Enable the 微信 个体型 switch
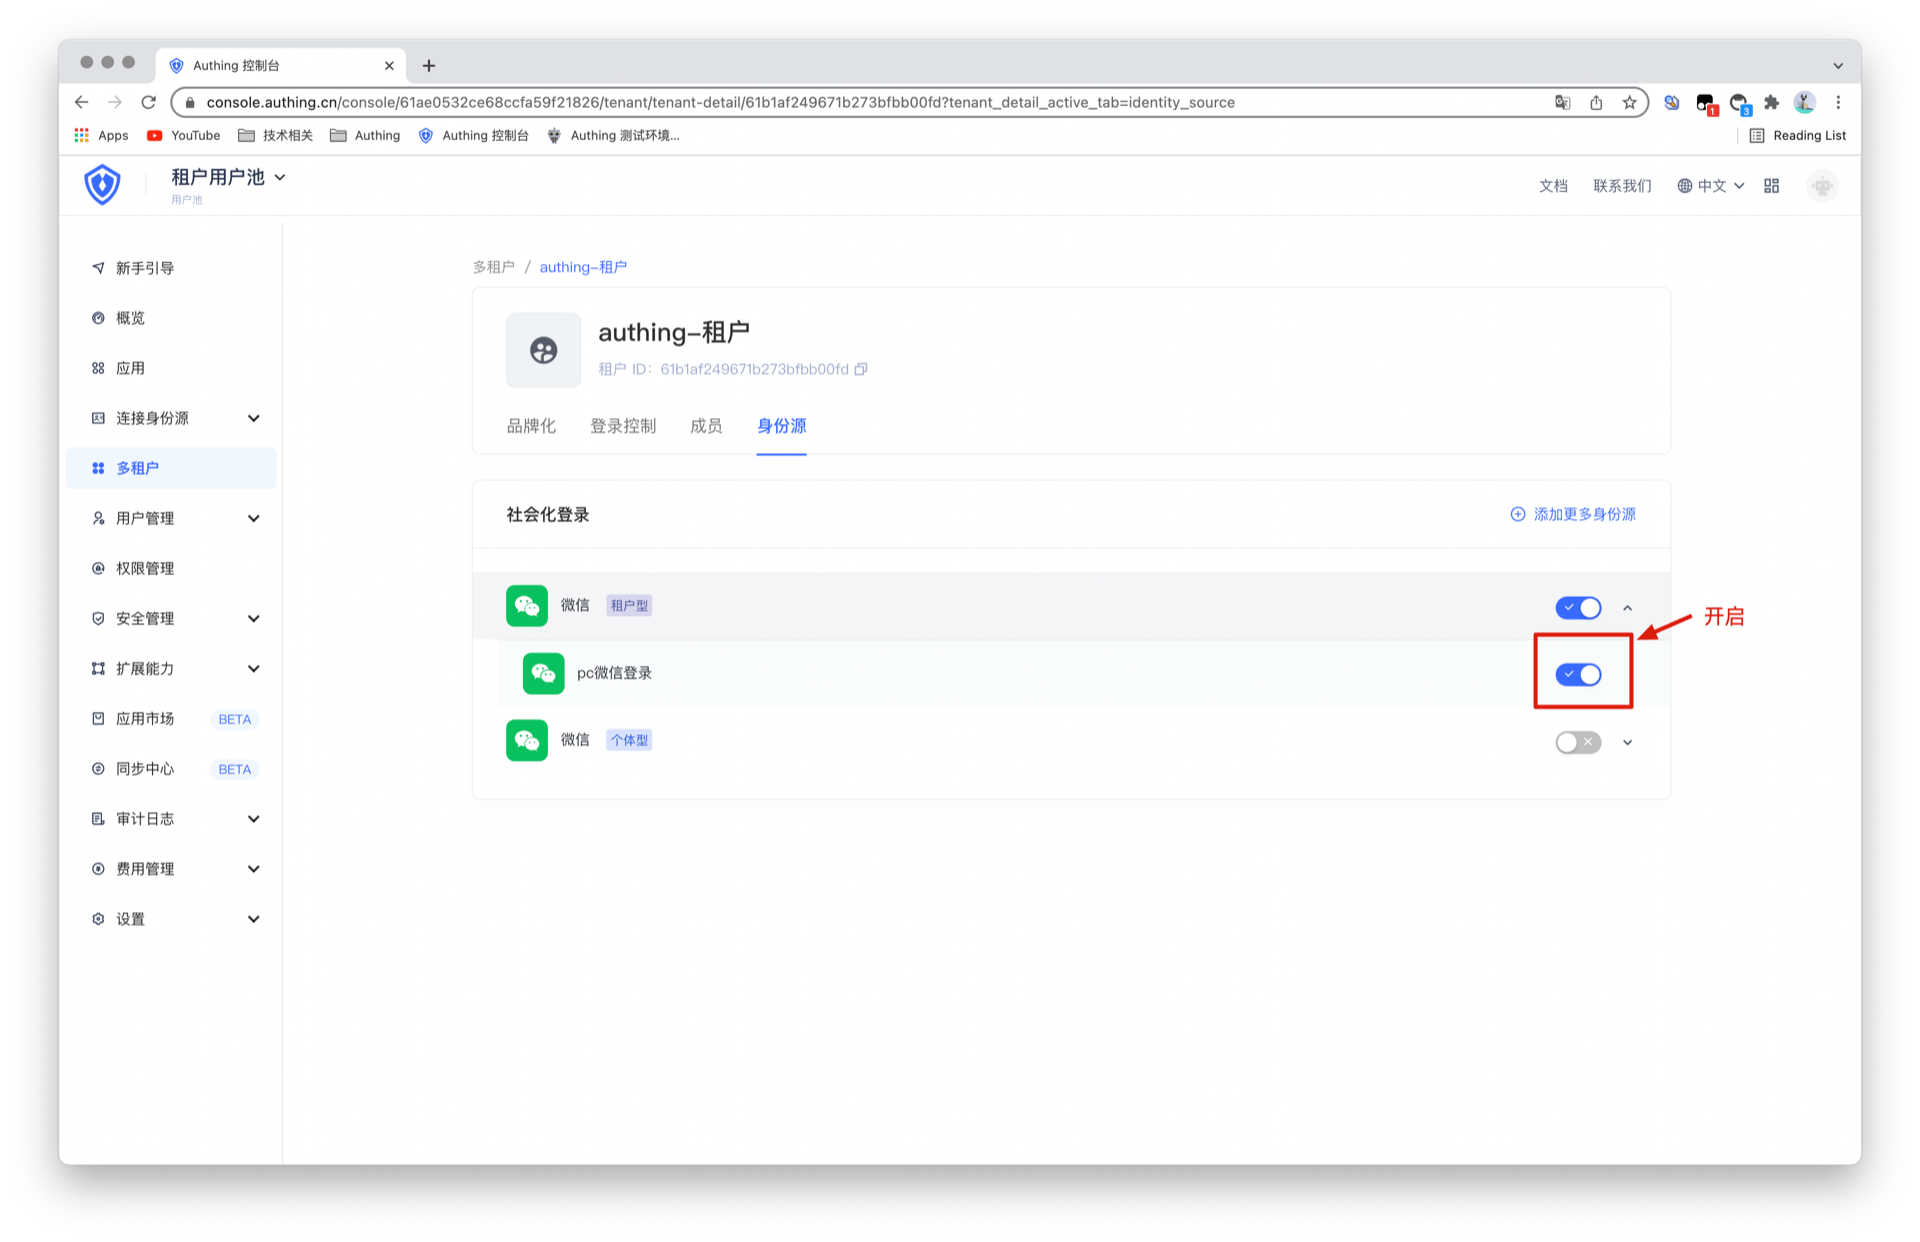Viewport: 1920px width, 1242px height. click(x=1578, y=742)
